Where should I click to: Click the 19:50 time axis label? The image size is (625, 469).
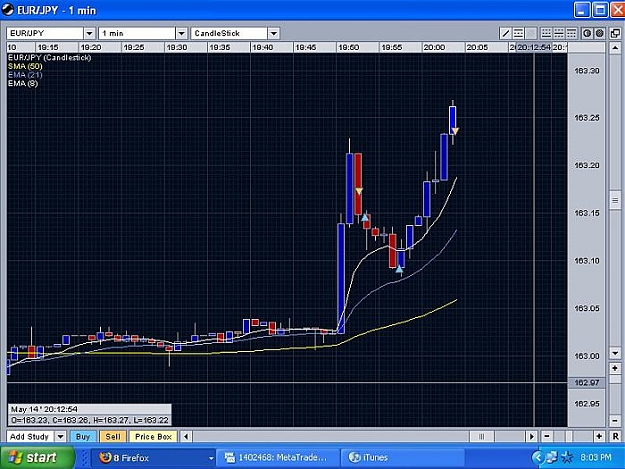(348, 47)
